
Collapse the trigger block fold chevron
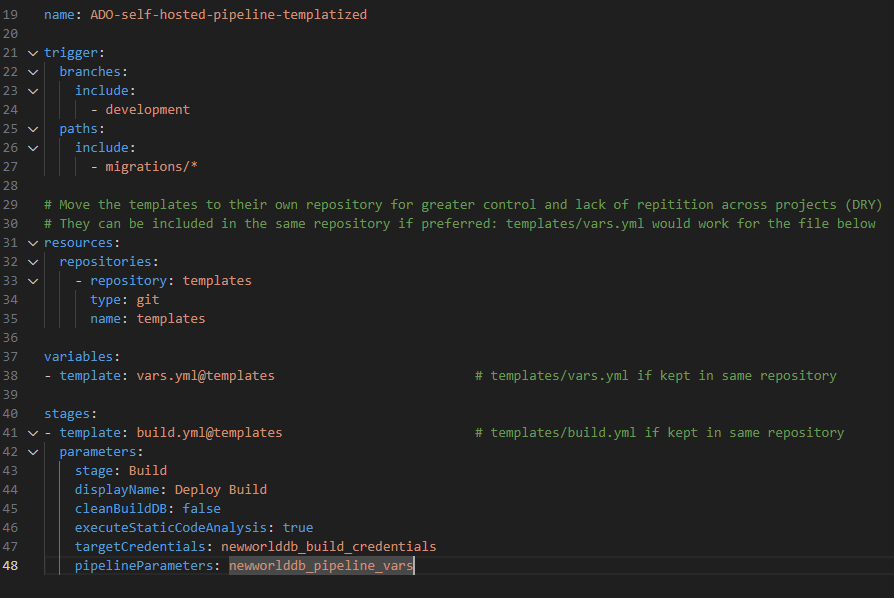(33, 53)
